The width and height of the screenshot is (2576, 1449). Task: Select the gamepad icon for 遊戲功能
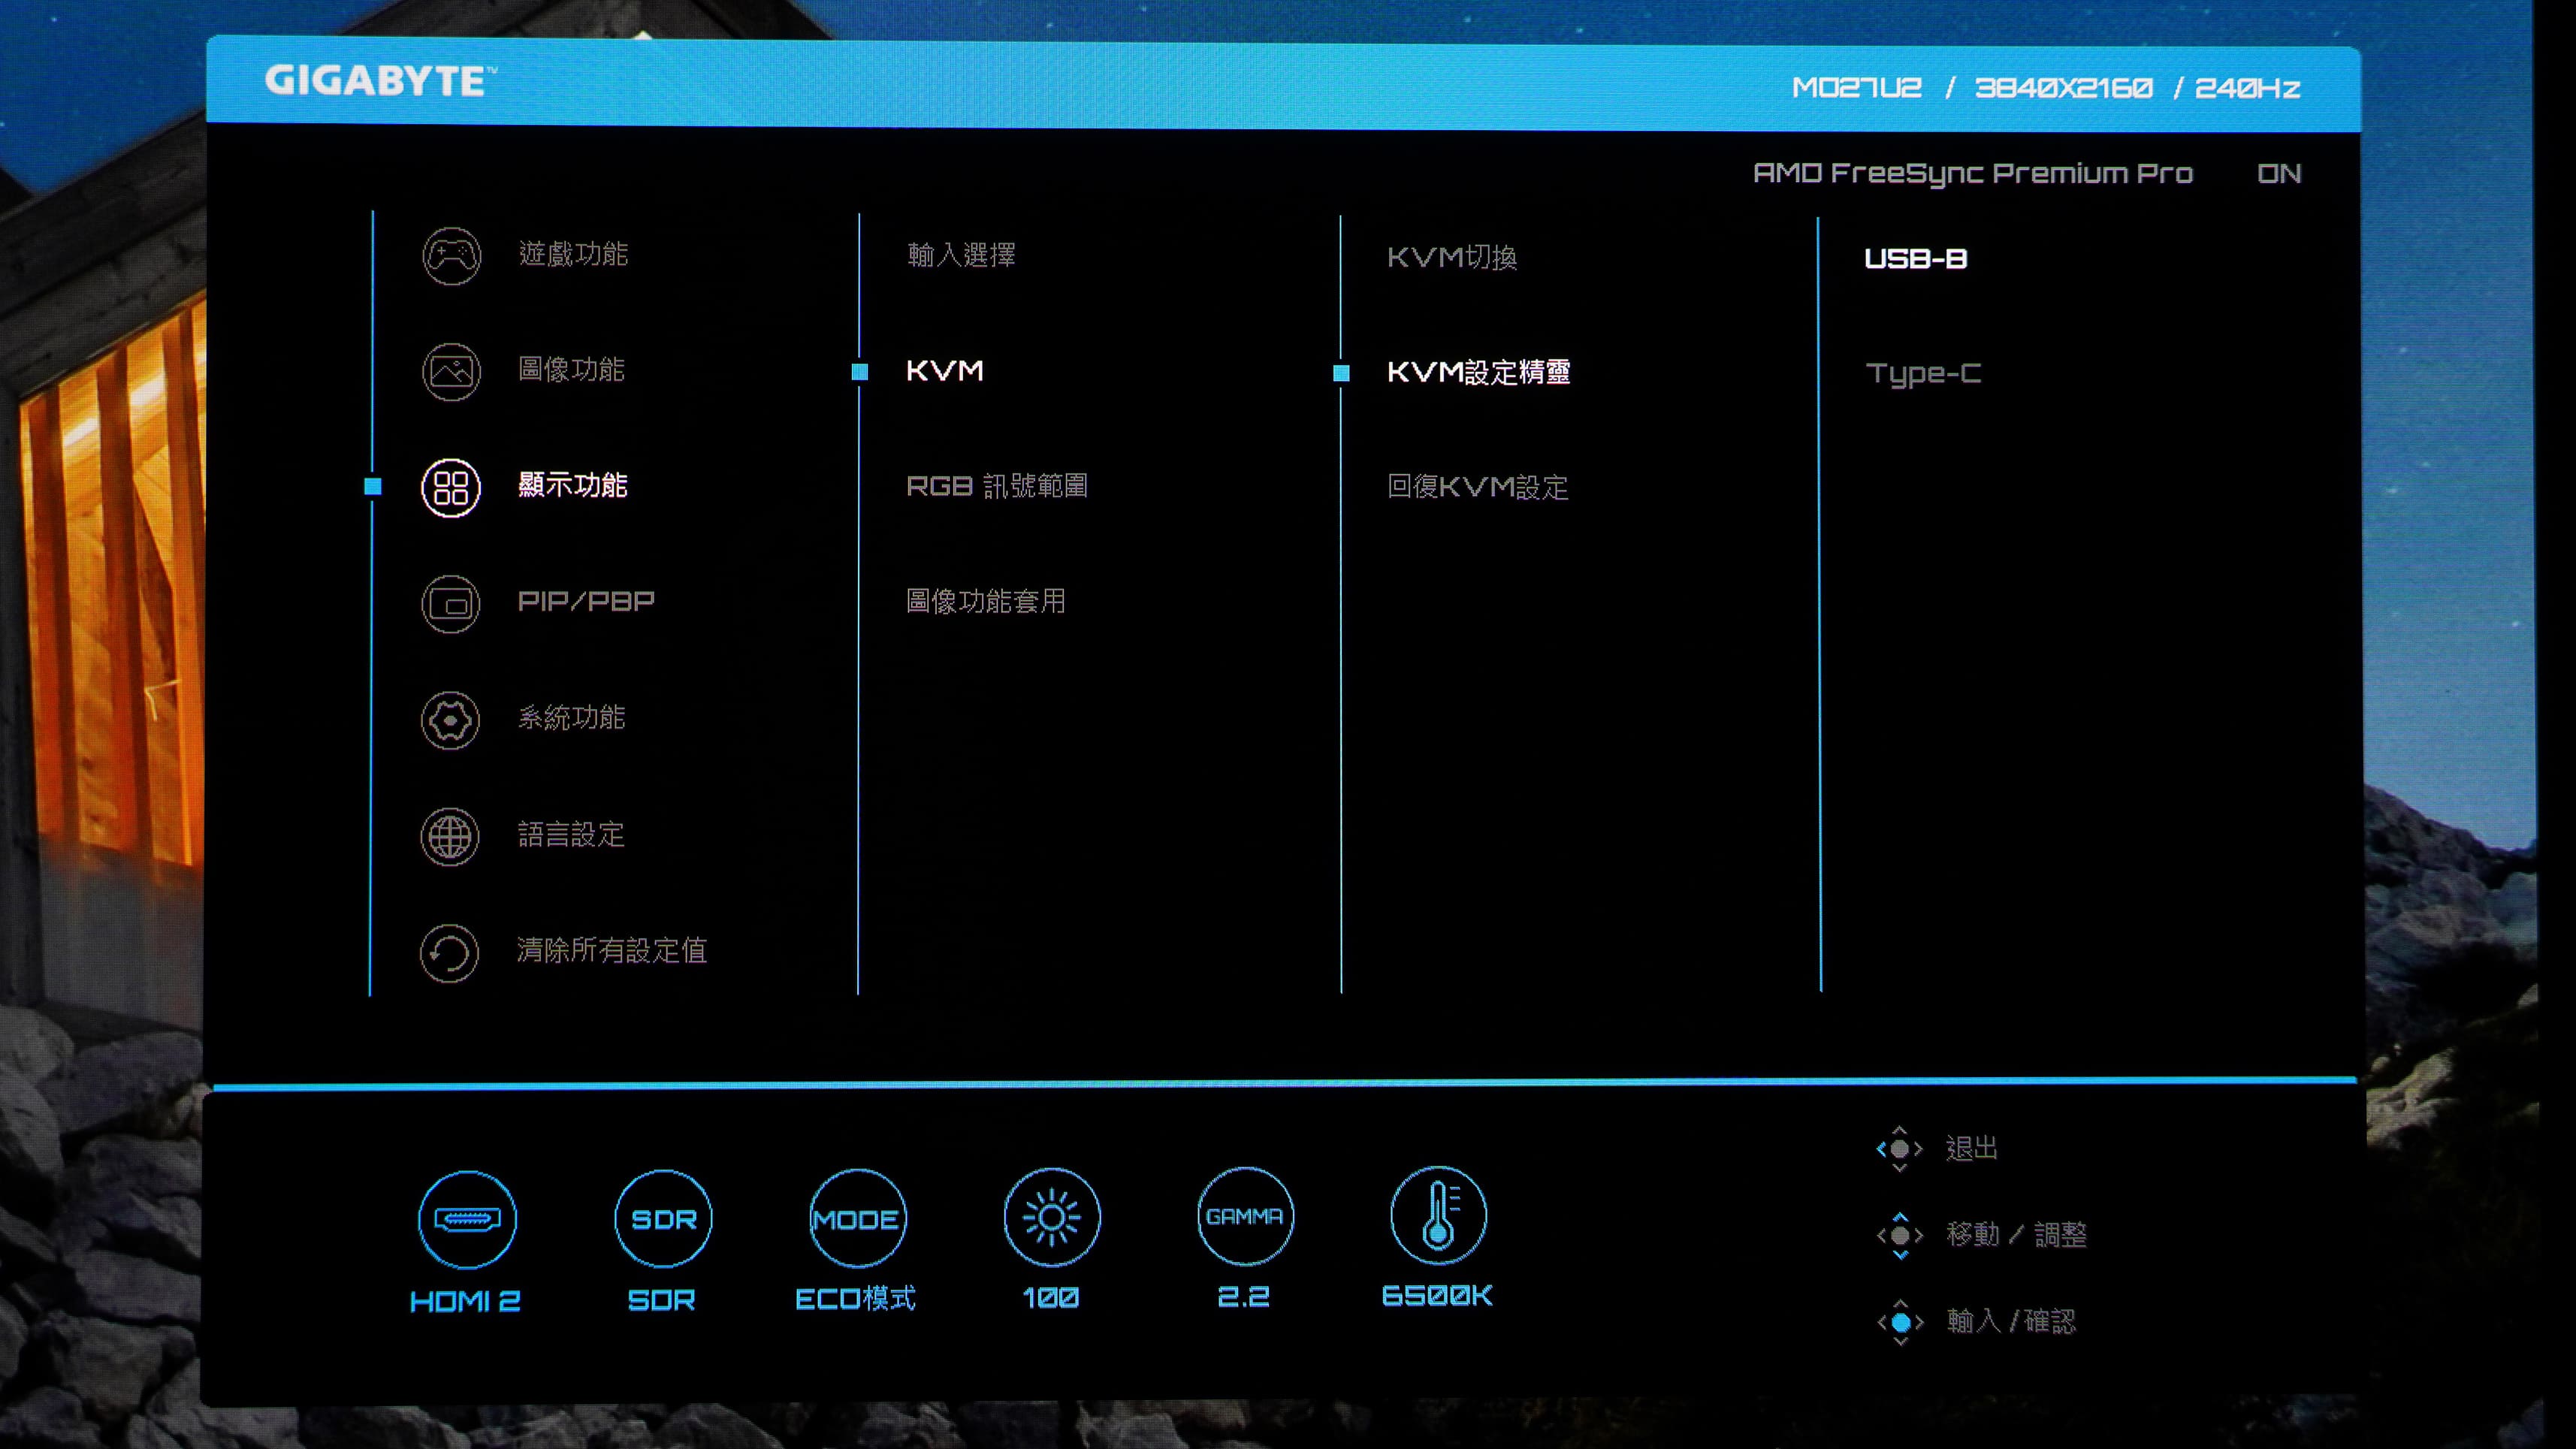451,256
